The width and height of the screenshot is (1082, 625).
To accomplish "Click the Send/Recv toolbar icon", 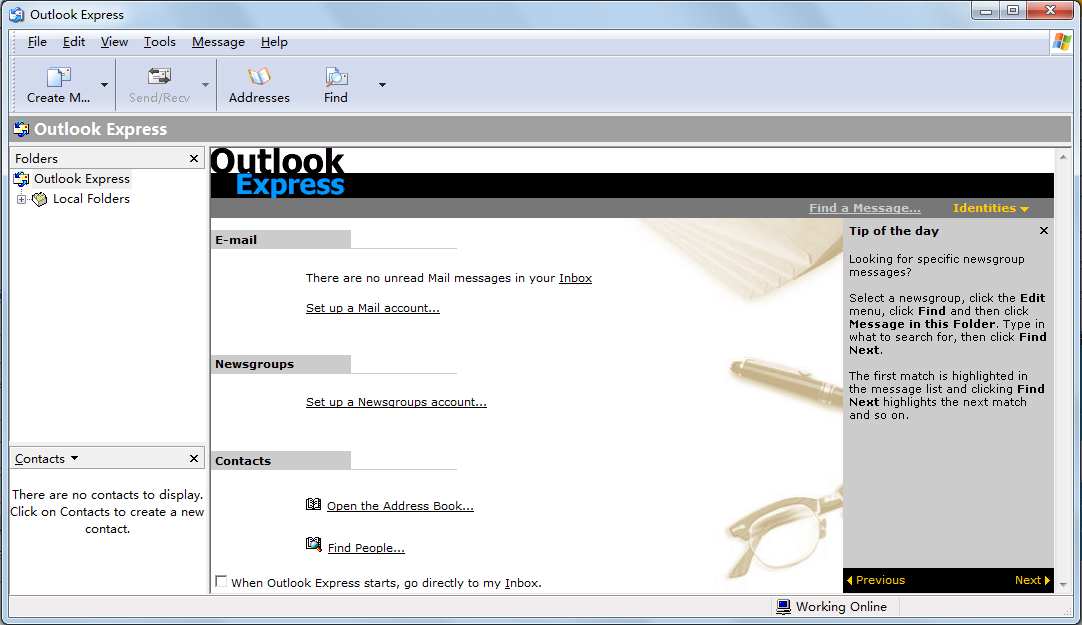I will 159,77.
